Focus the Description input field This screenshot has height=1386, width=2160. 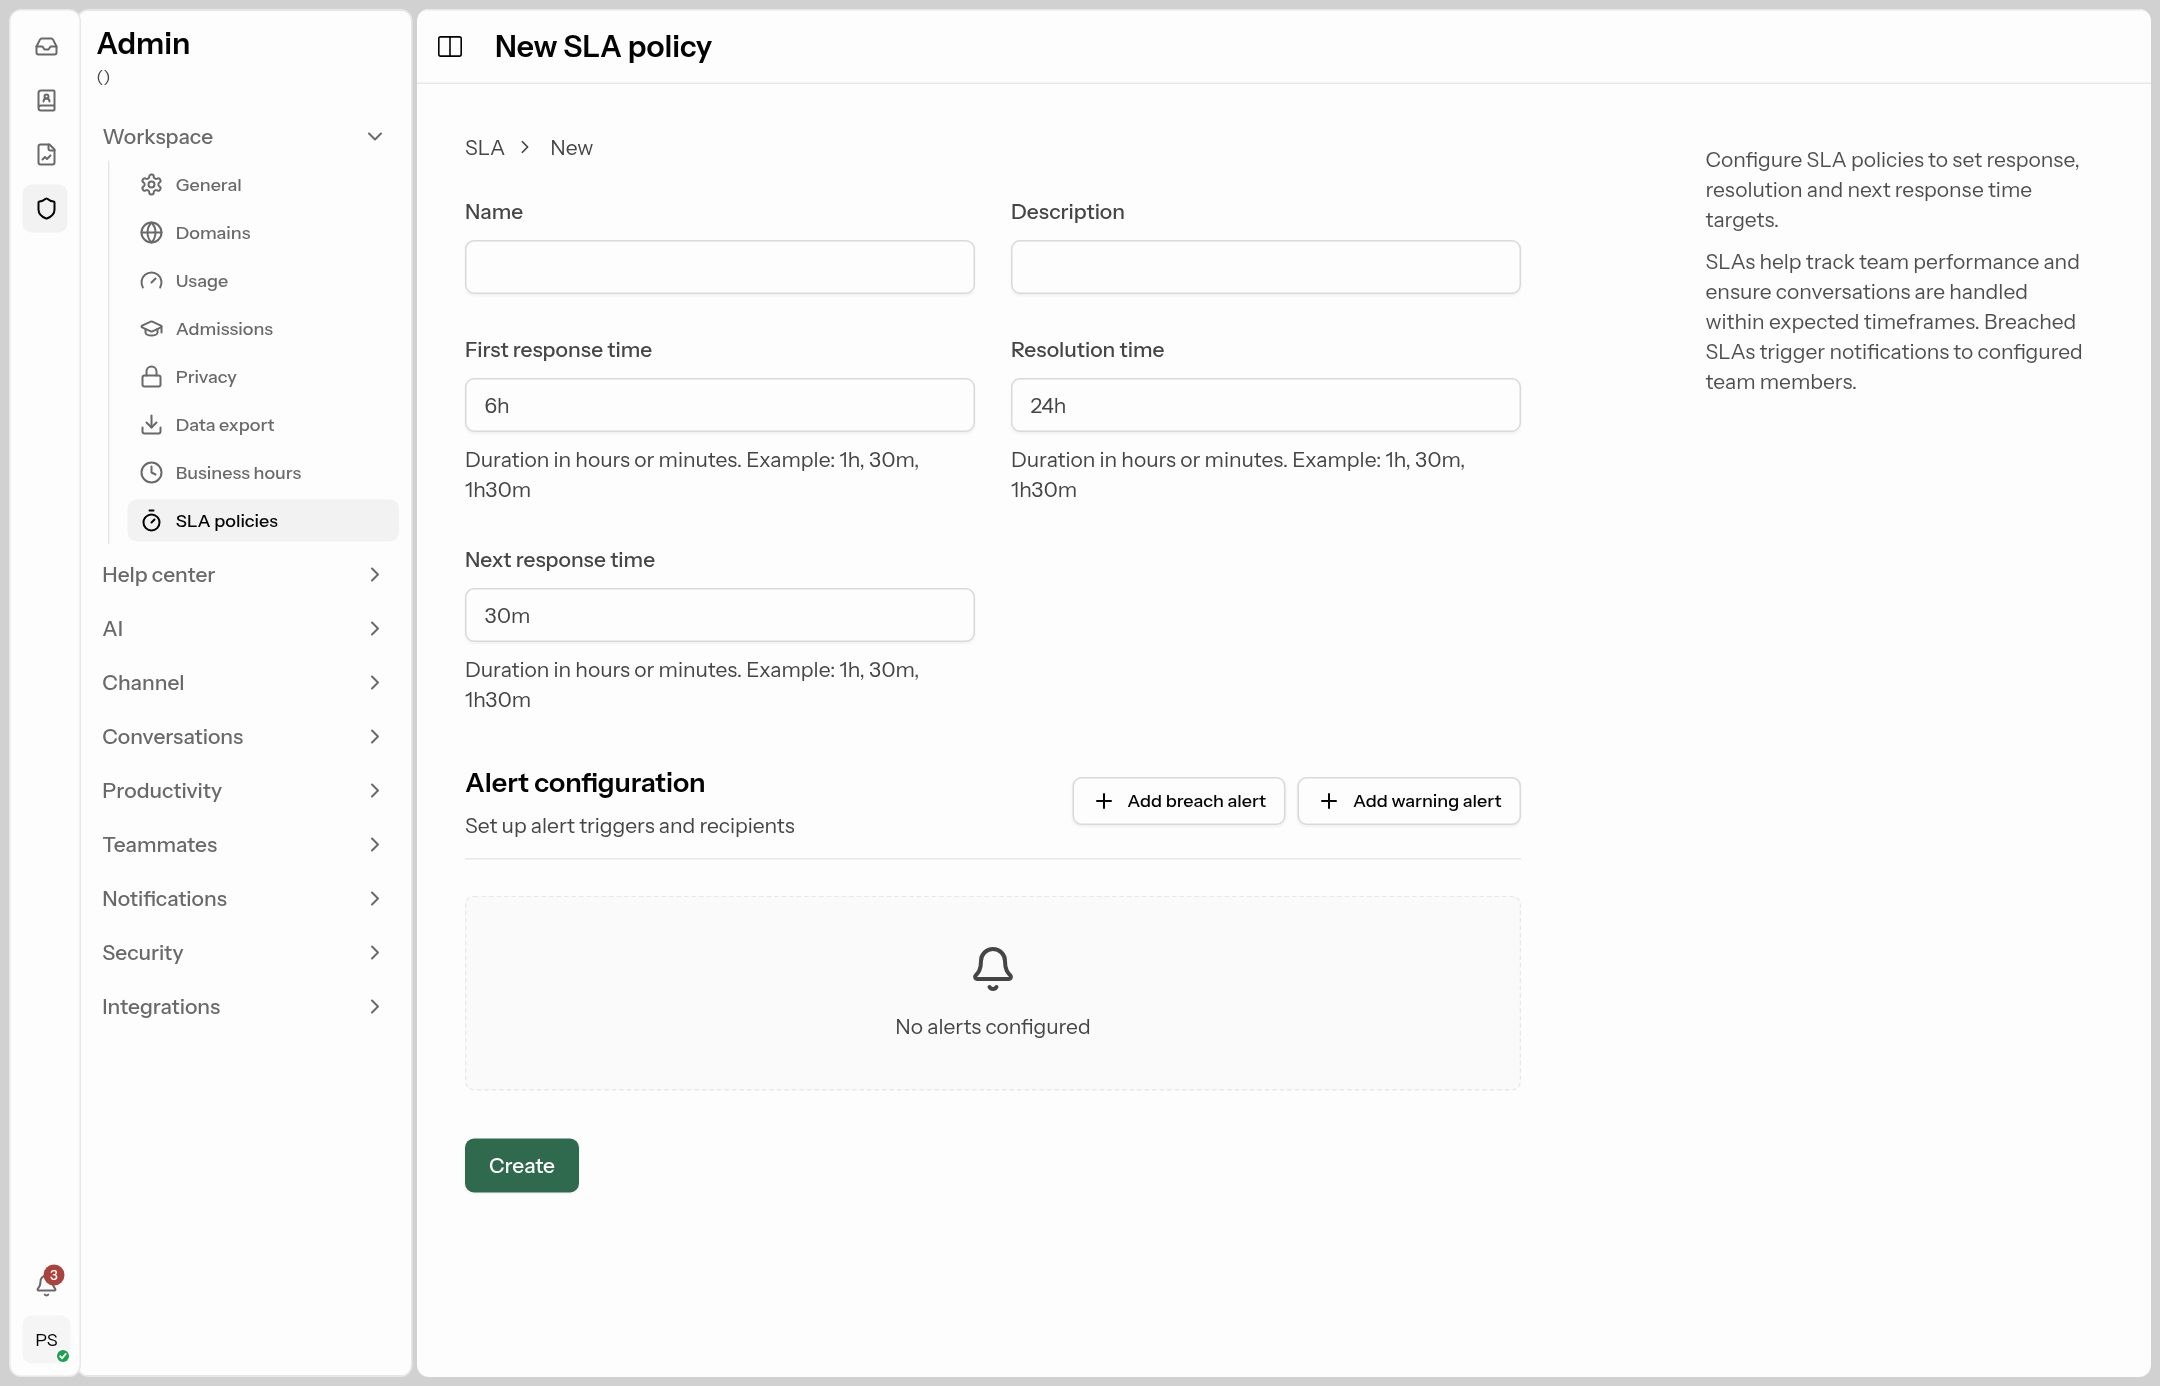[x=1265, y=267]
